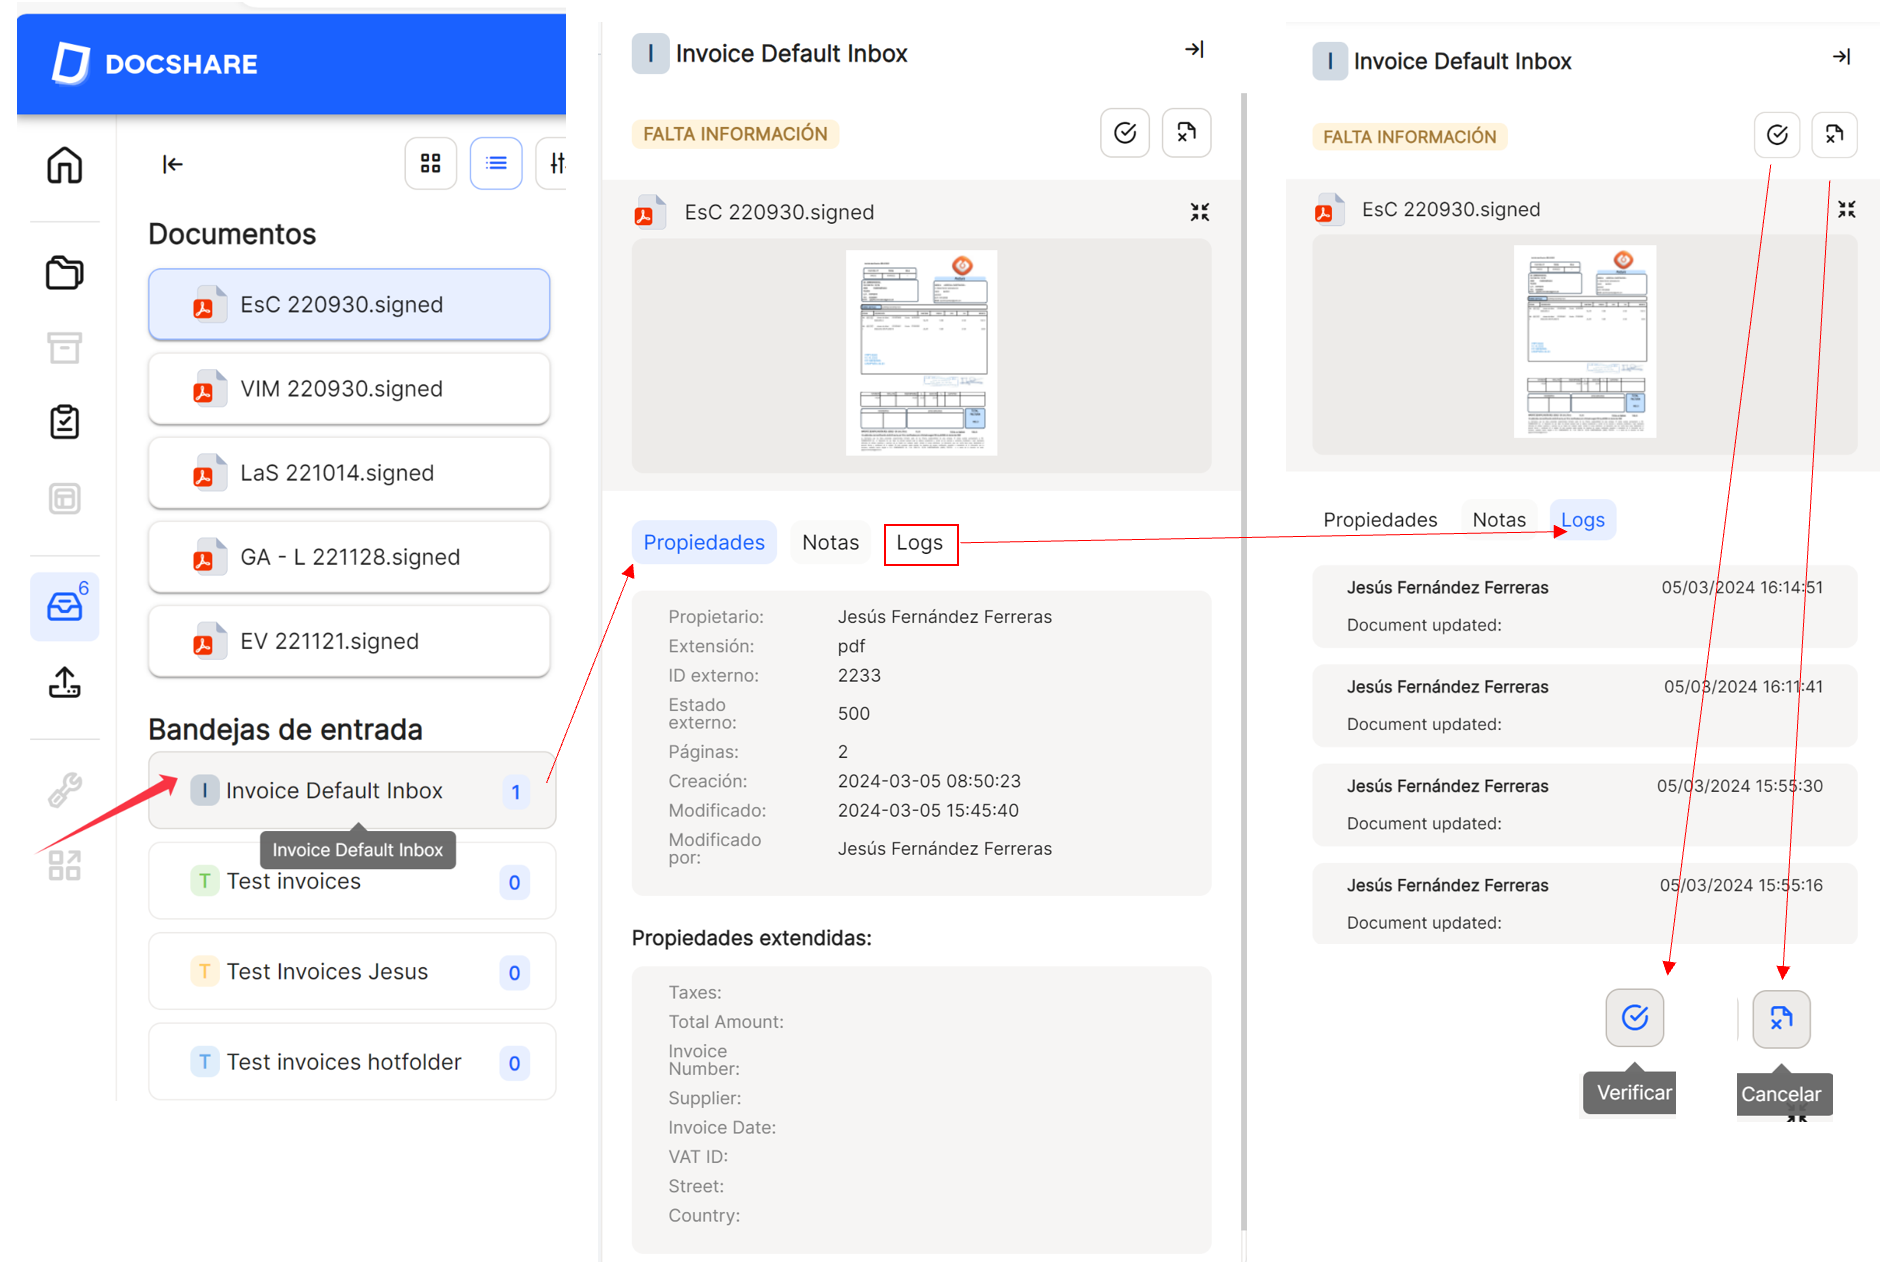Select document VIM 220930.signed
1880x1268 pixels.
[349, 388]
